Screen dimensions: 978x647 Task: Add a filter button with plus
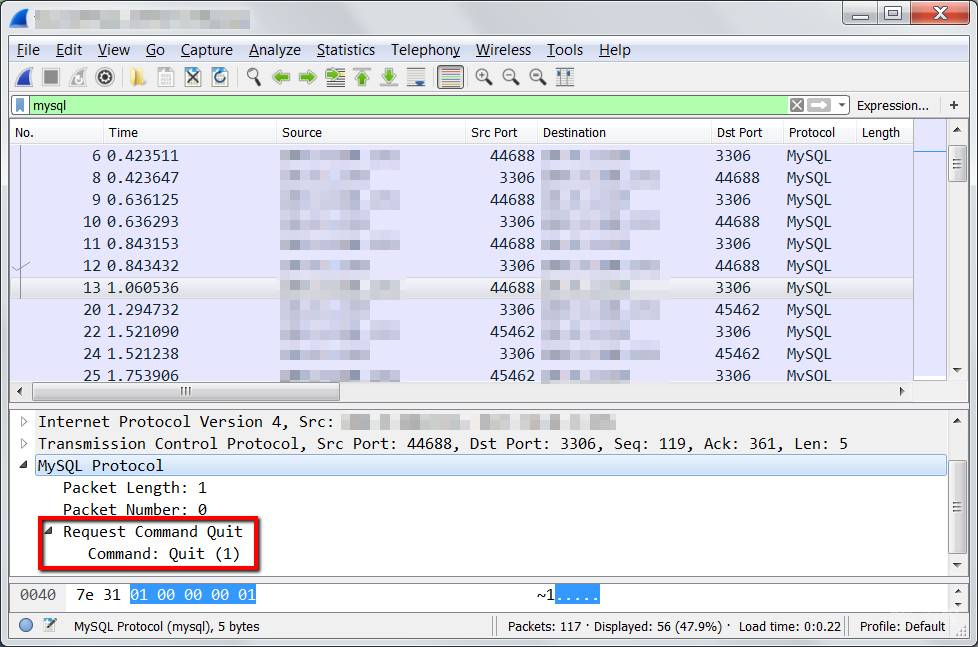954,105
